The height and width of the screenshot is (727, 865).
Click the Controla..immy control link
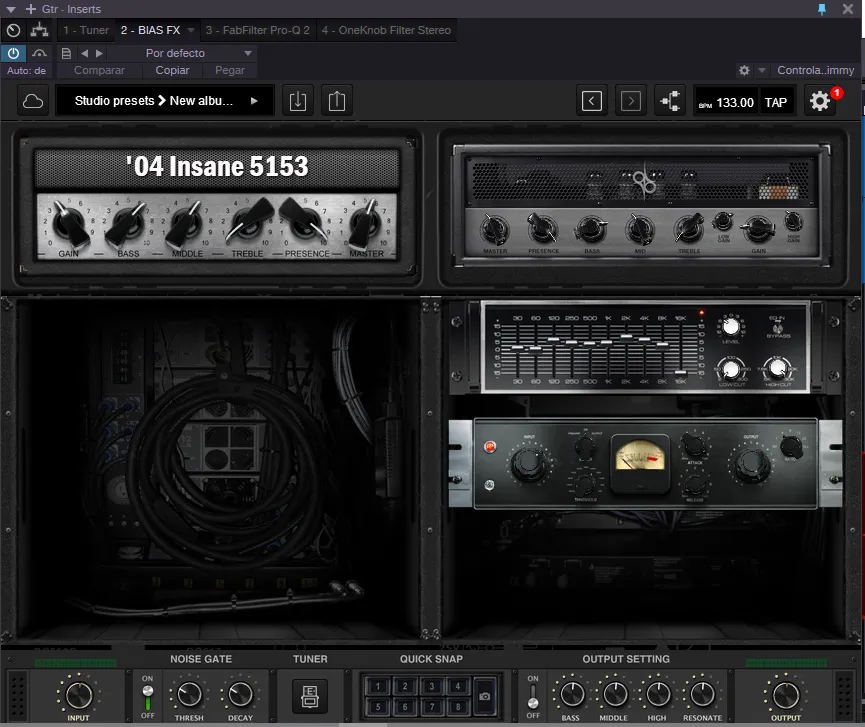(x=815, y=70)
